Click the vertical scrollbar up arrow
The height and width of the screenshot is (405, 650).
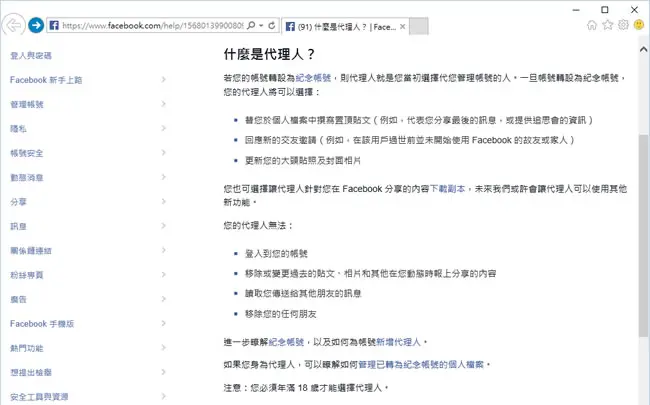coord(643,49)
